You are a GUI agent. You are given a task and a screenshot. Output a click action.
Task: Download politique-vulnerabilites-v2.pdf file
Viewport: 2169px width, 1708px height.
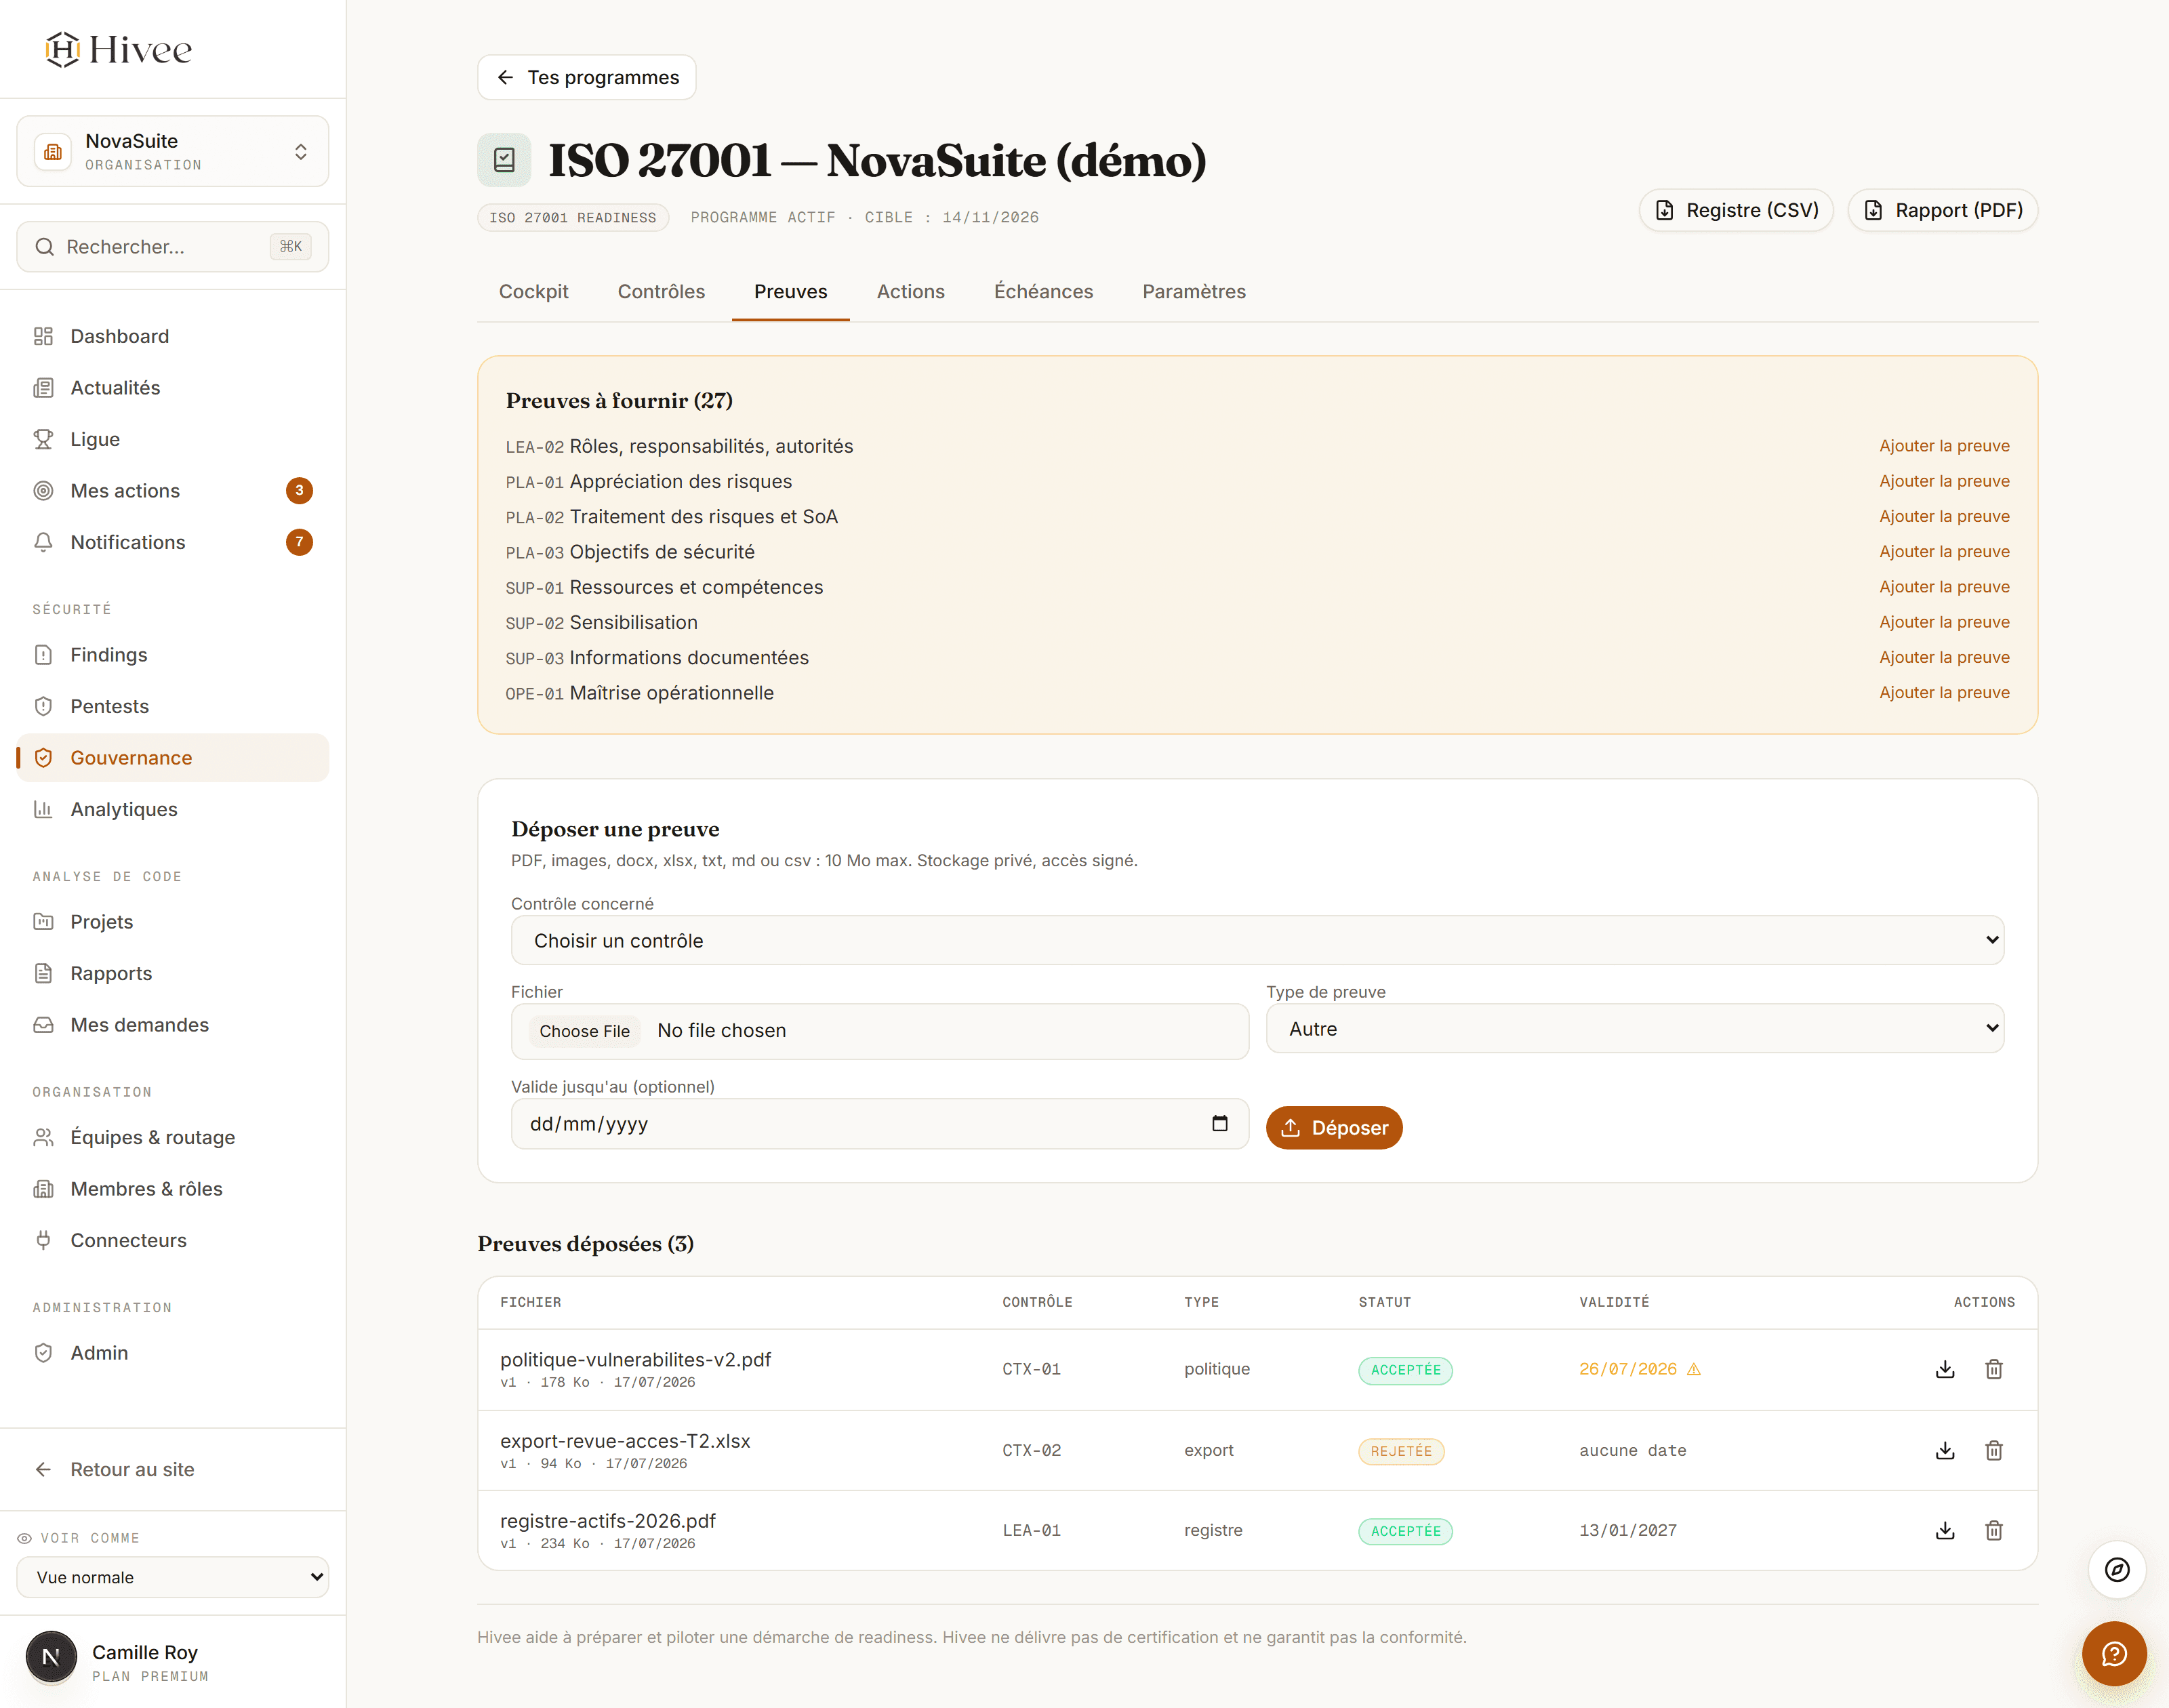click(x=1945, y=1369)
